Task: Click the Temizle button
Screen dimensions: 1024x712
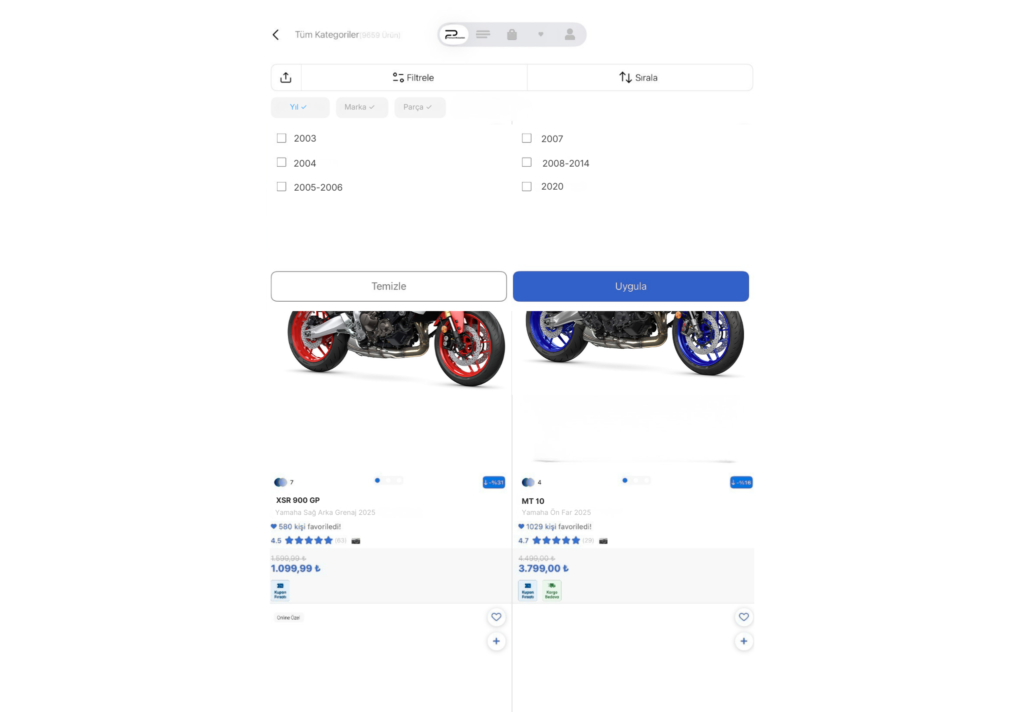Action: tap(389, 286)
